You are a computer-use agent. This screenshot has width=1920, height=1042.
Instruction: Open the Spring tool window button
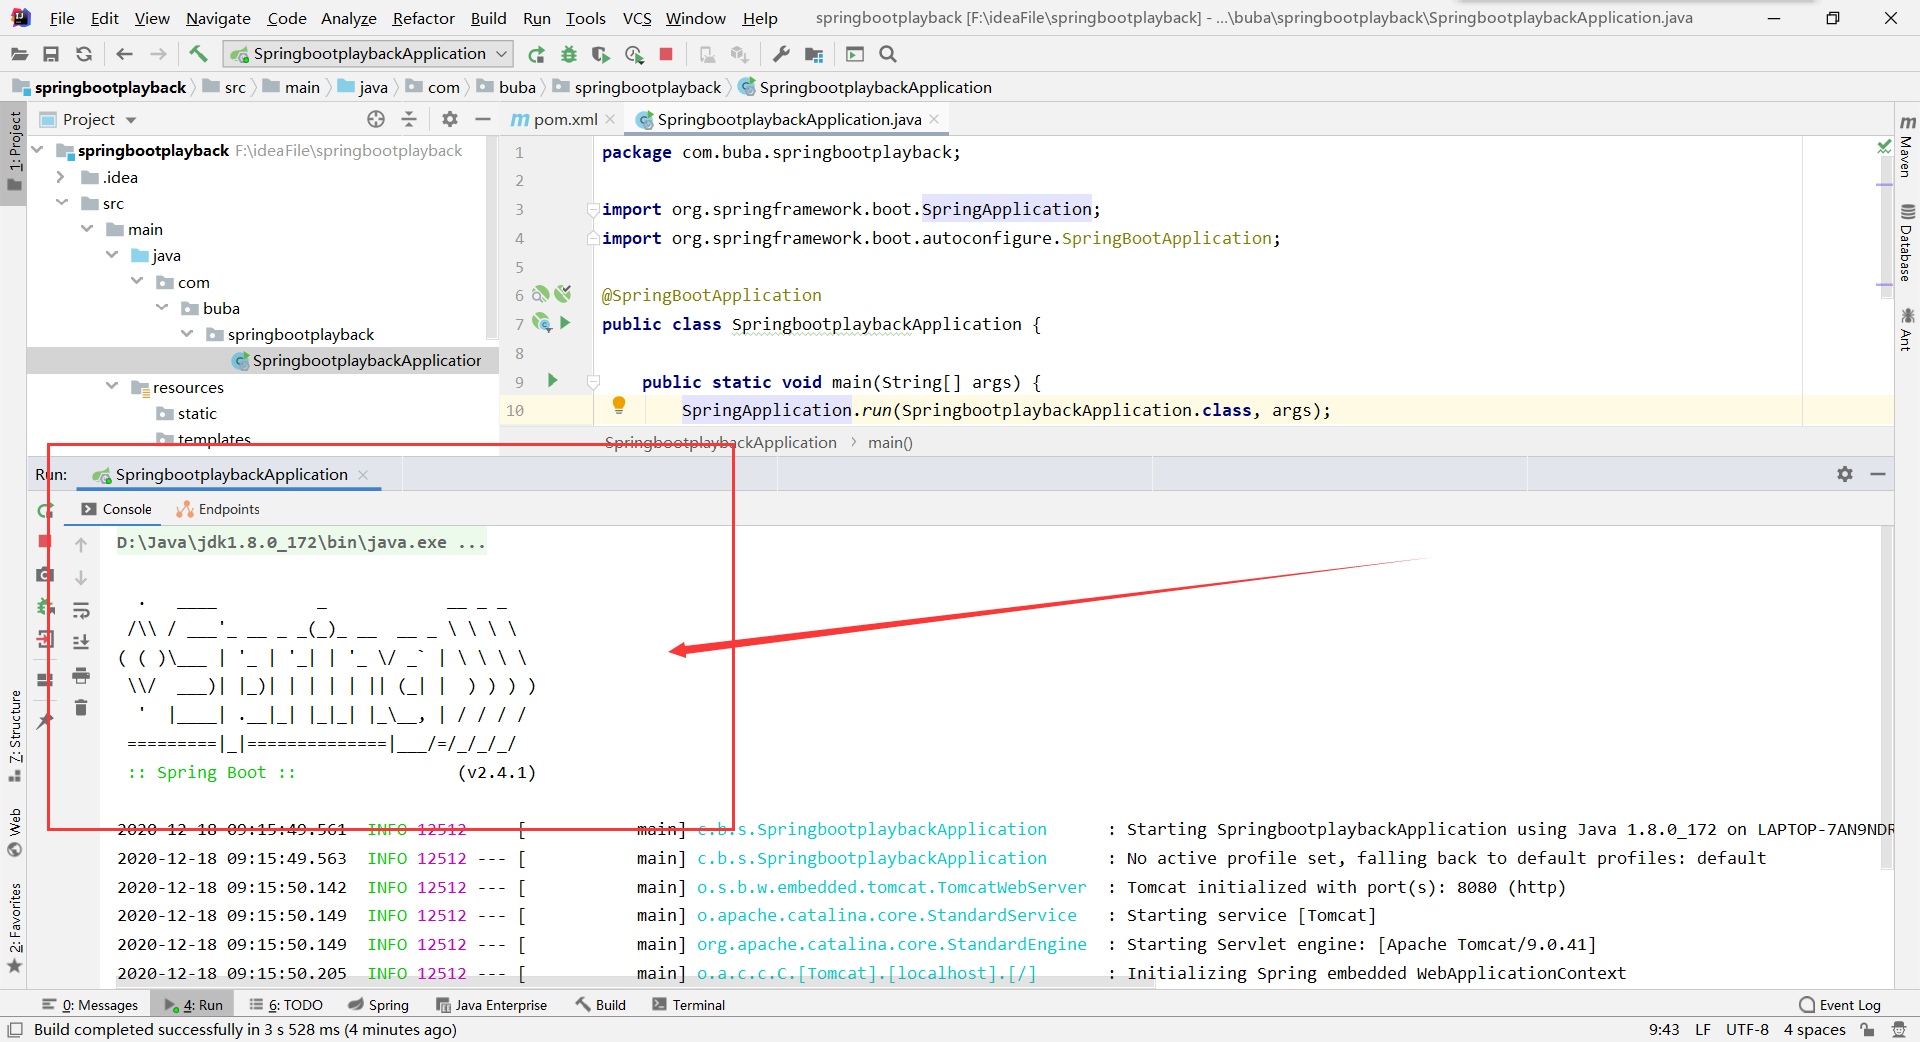pos(378,1005)
